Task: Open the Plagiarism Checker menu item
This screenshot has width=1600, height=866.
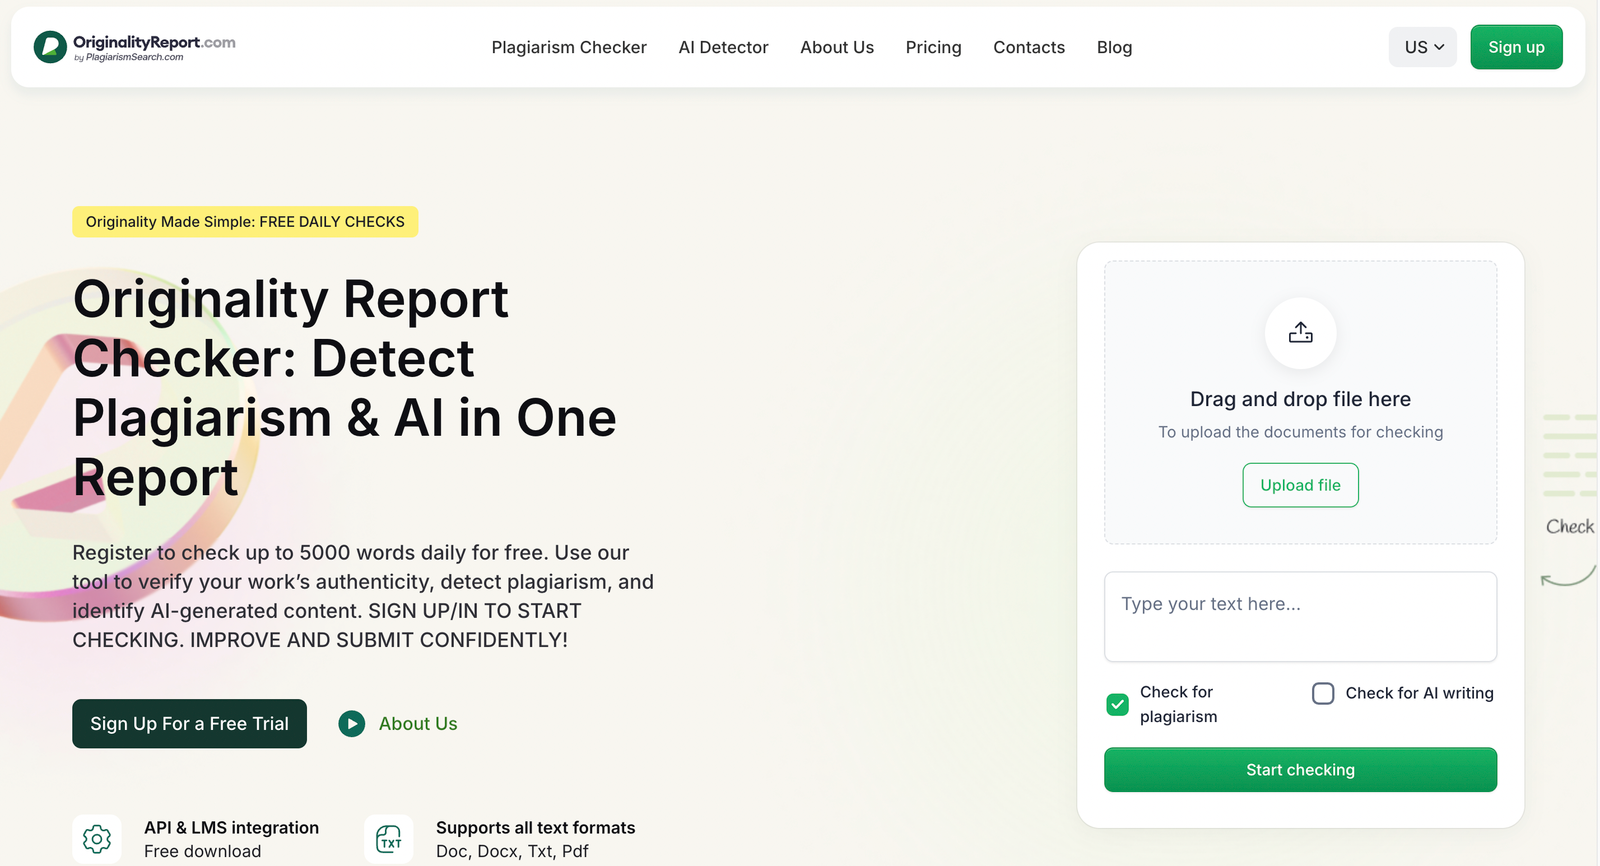Action: pyautogui.click(x=569, y=47)
